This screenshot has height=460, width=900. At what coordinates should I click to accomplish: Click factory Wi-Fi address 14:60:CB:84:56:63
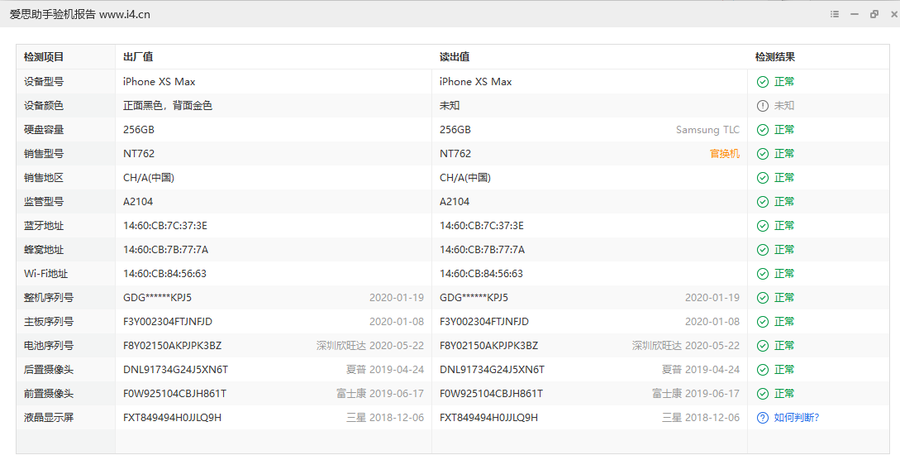[x=165, y=274]
